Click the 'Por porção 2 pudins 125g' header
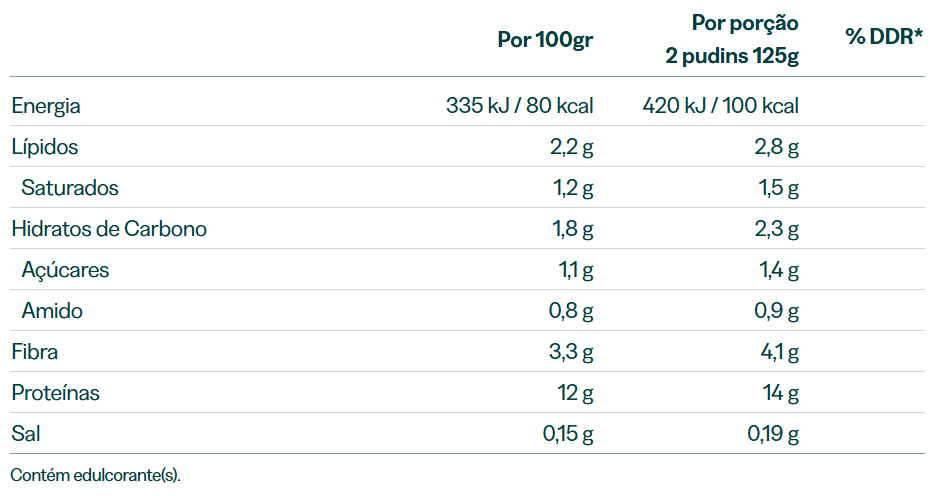 click(732, 39)
